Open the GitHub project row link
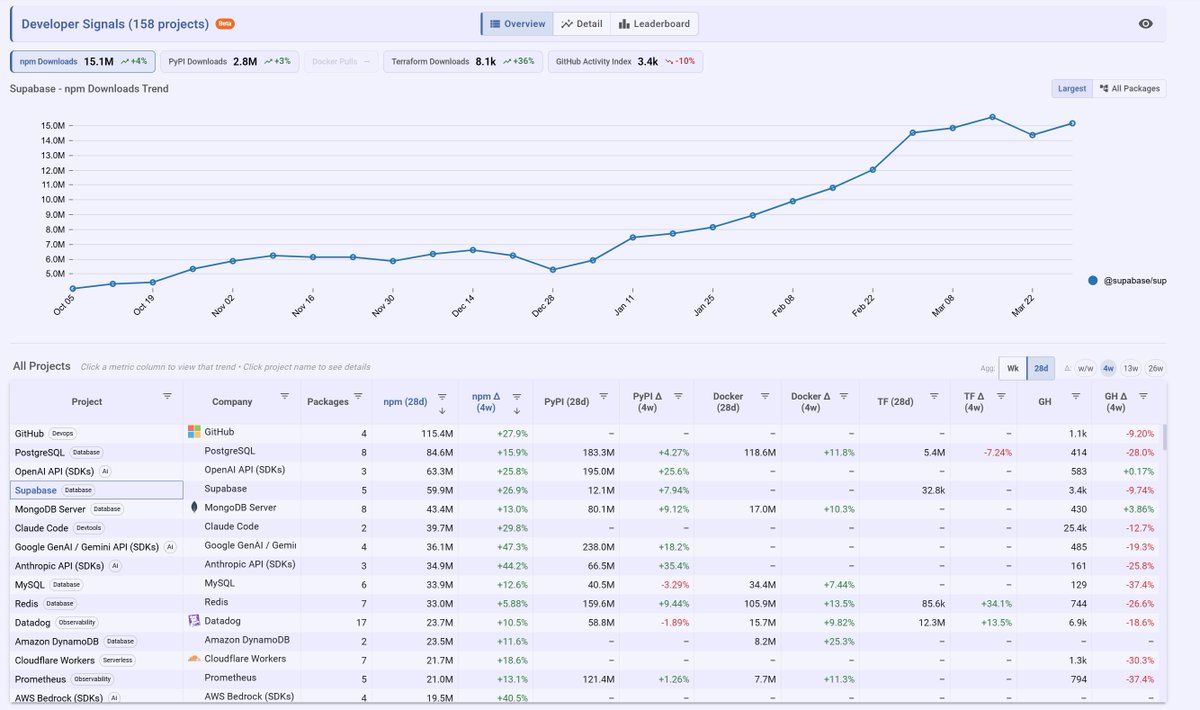 coord(29,434)
